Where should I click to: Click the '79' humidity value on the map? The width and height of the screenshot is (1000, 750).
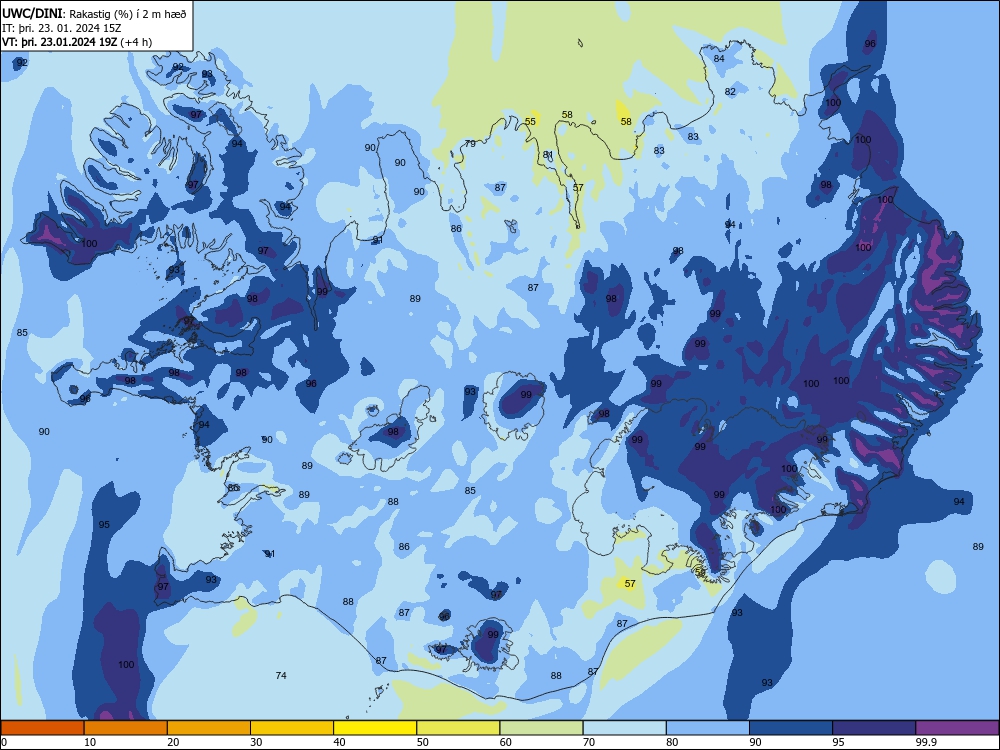[x=470, y=143]
